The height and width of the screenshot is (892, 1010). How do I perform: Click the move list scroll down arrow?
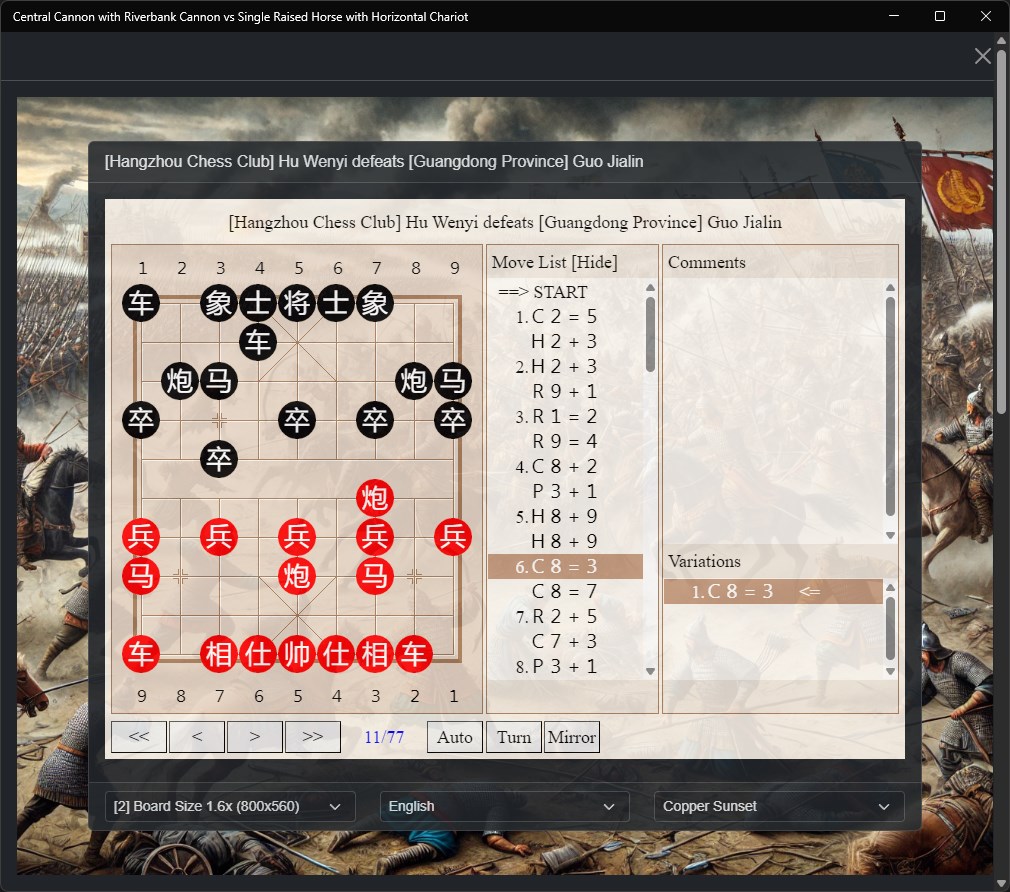651,671
